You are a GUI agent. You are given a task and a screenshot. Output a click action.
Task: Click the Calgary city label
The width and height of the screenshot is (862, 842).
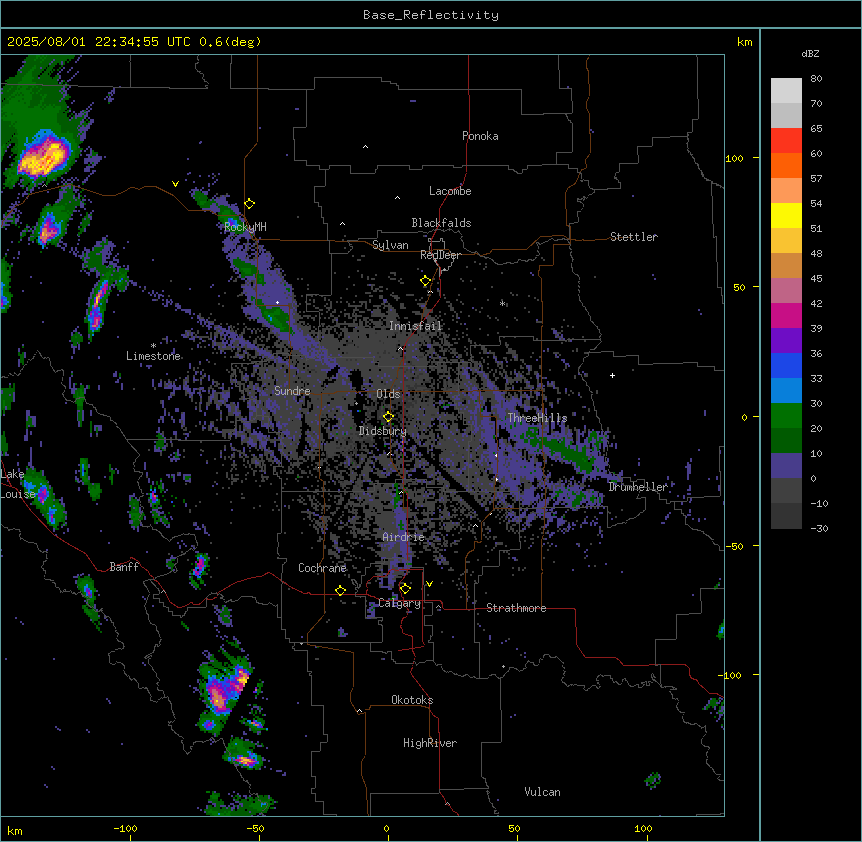[x=399, y=603]
